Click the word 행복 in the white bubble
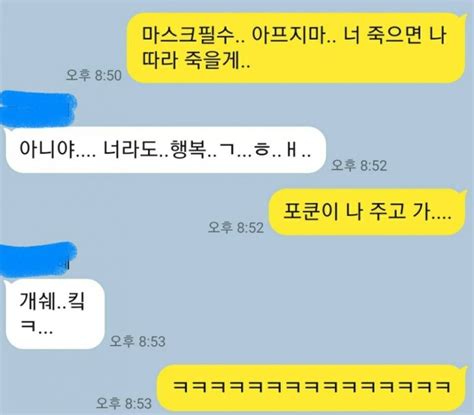This screenshot has height=415, width=474. [188, 149]
